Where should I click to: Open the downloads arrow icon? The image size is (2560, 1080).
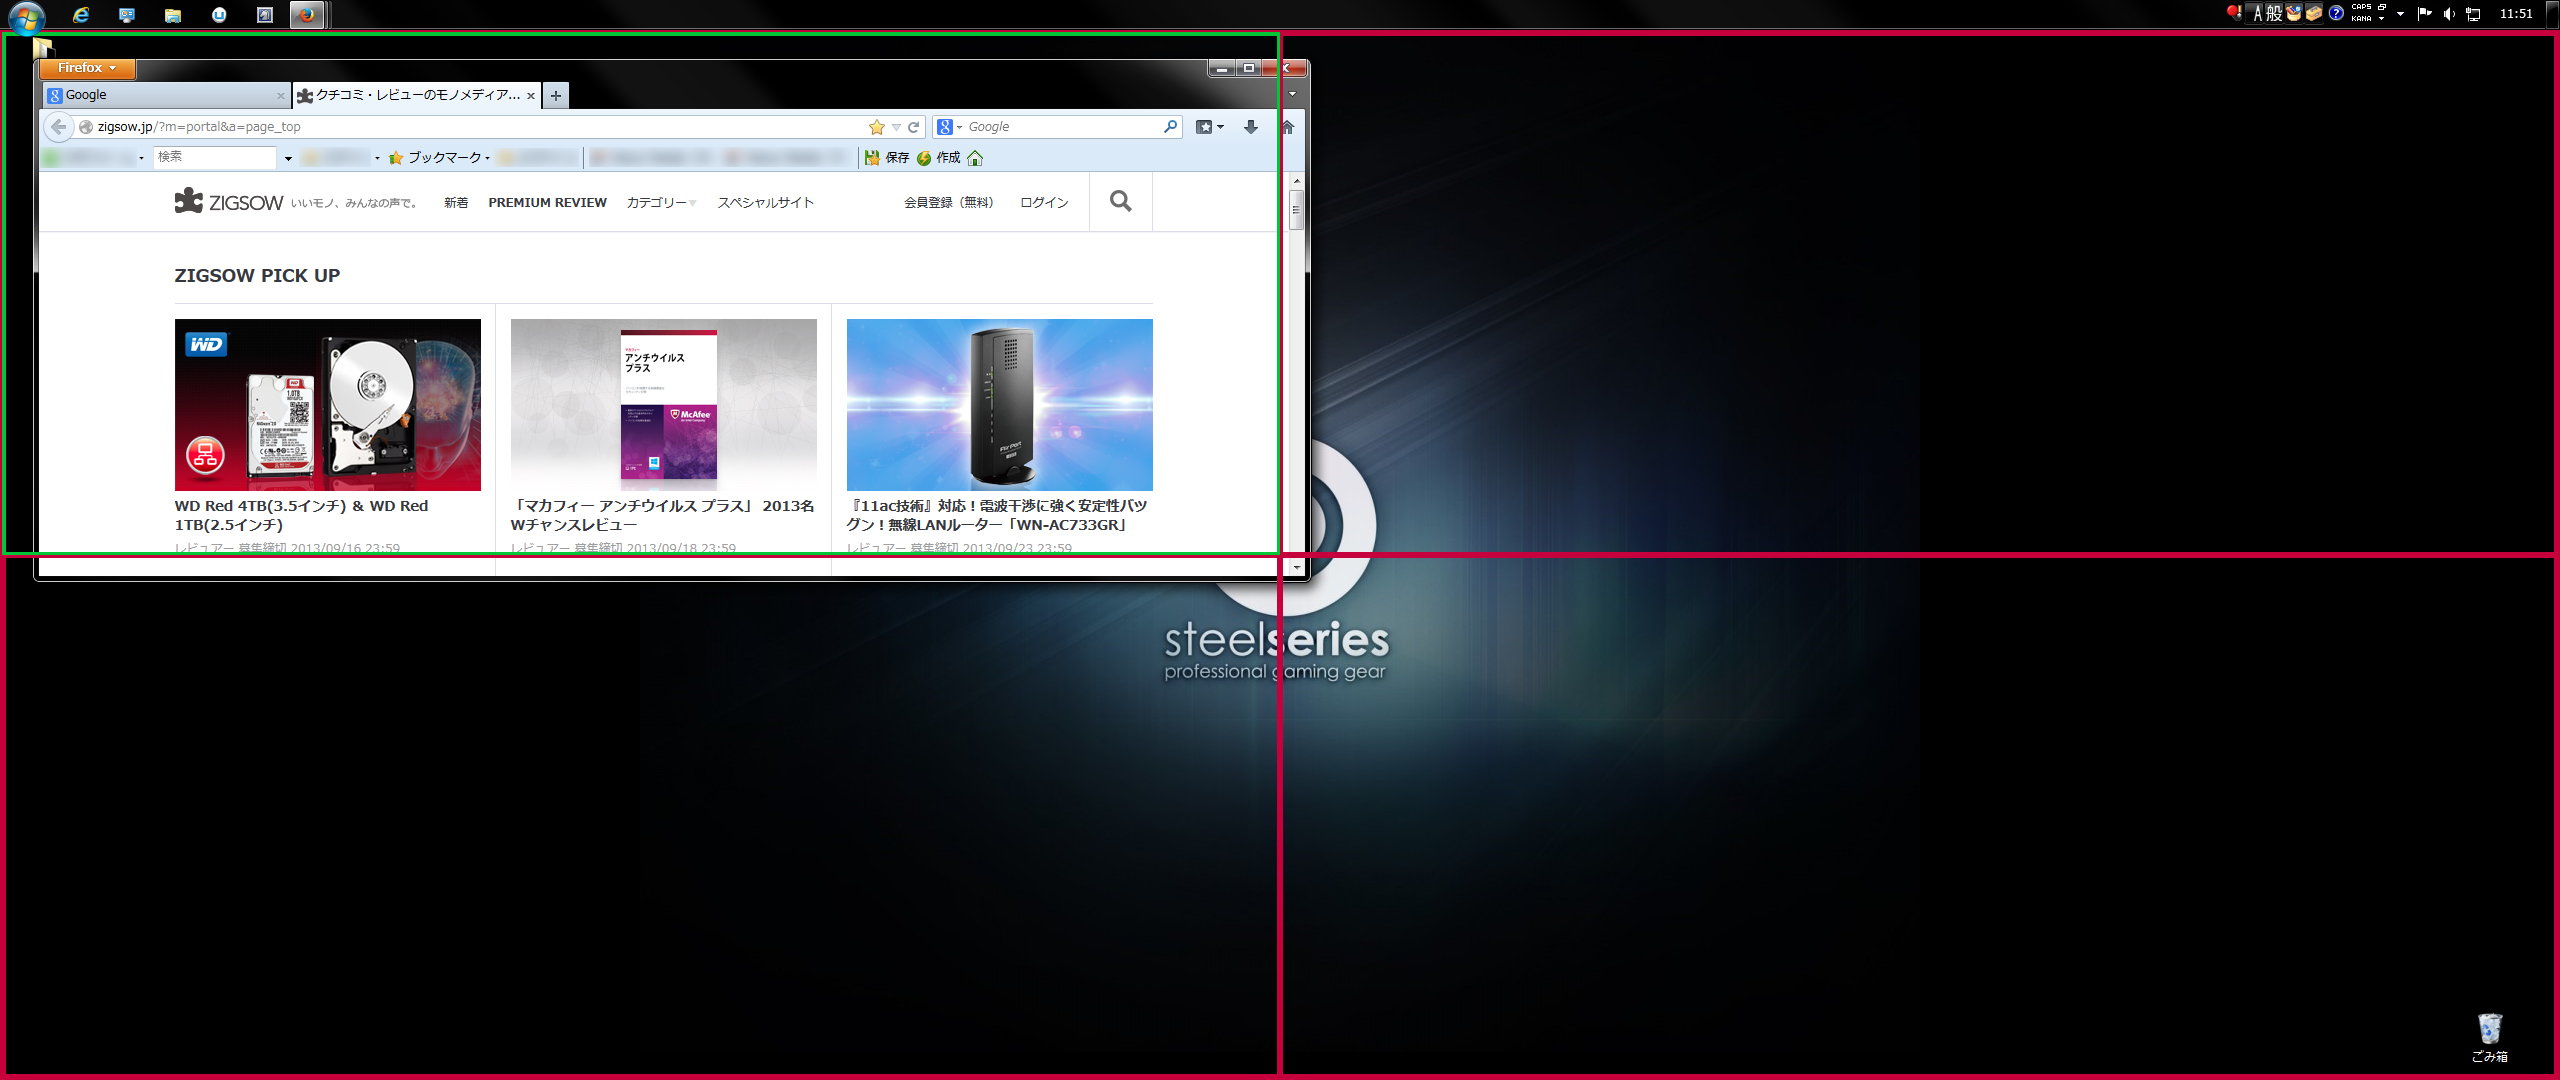tap(1250, 127)
